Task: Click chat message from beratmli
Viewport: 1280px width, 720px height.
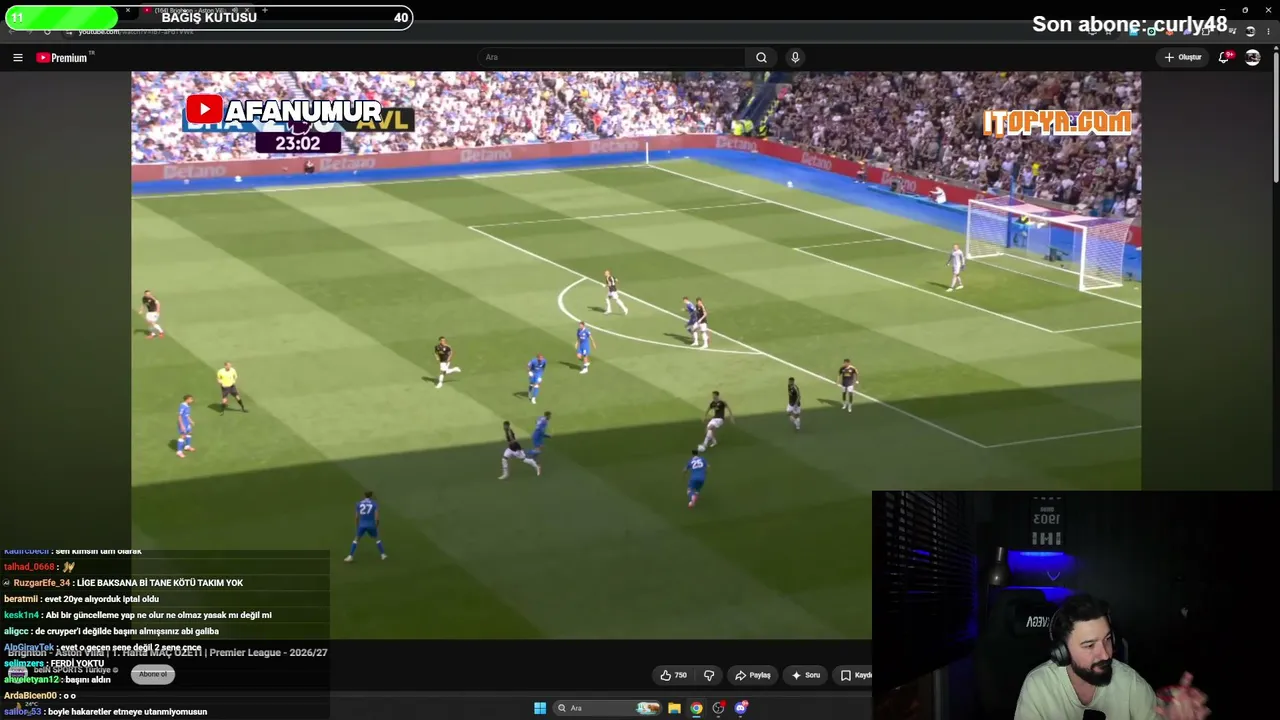Action: (82, 599)
